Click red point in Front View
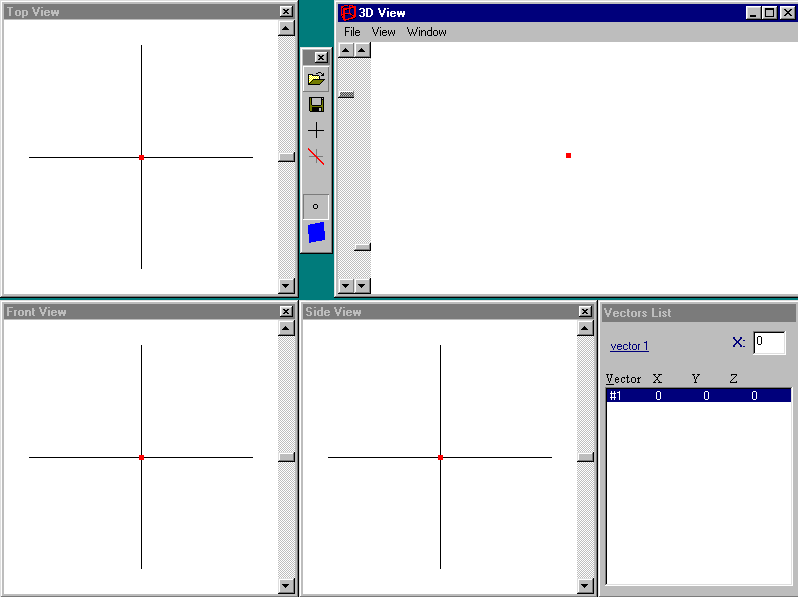This screenshot has height=597, width=798. [x=141, y=458]
